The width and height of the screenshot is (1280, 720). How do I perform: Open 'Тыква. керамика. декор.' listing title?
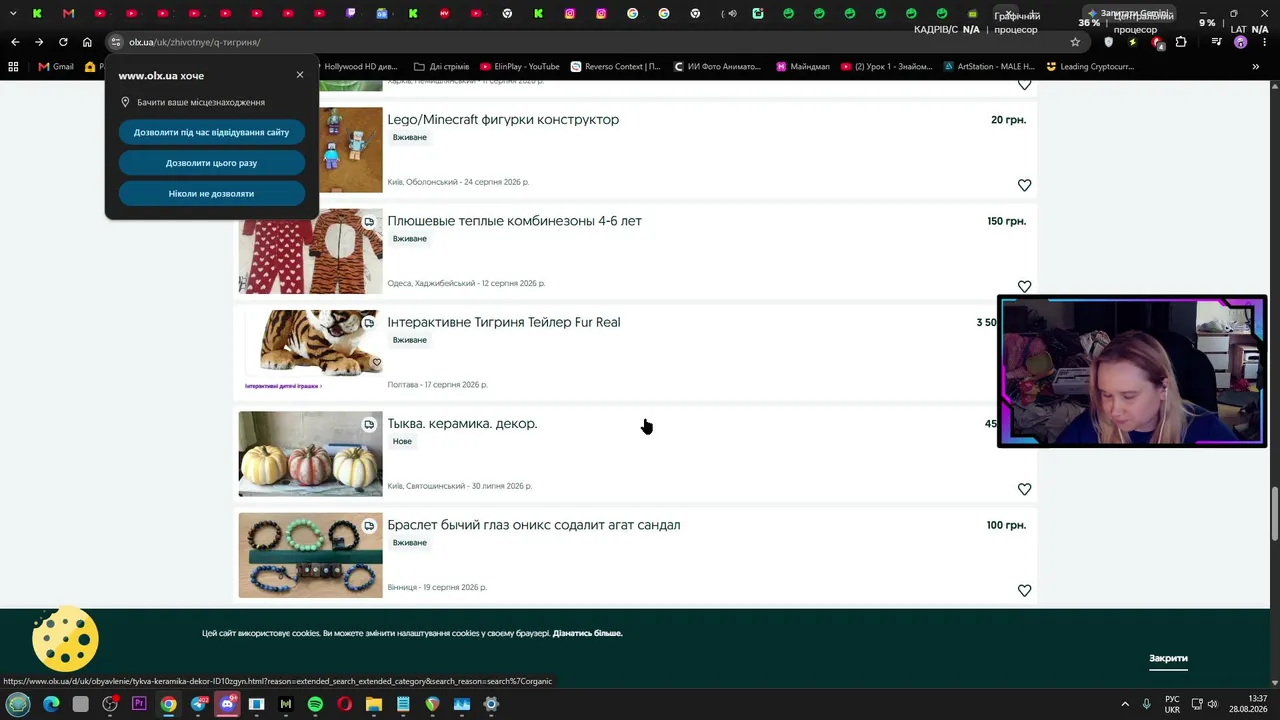click(462, 424)
